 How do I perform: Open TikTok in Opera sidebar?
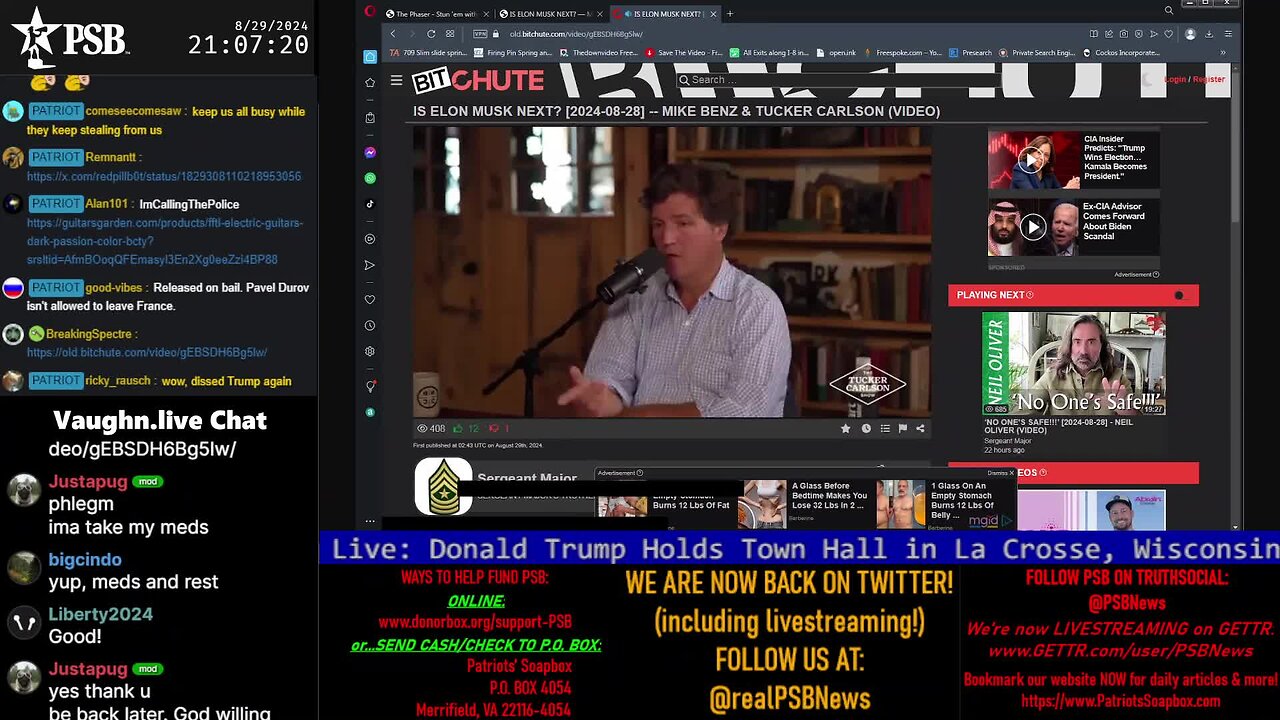[x=370, y=204]
